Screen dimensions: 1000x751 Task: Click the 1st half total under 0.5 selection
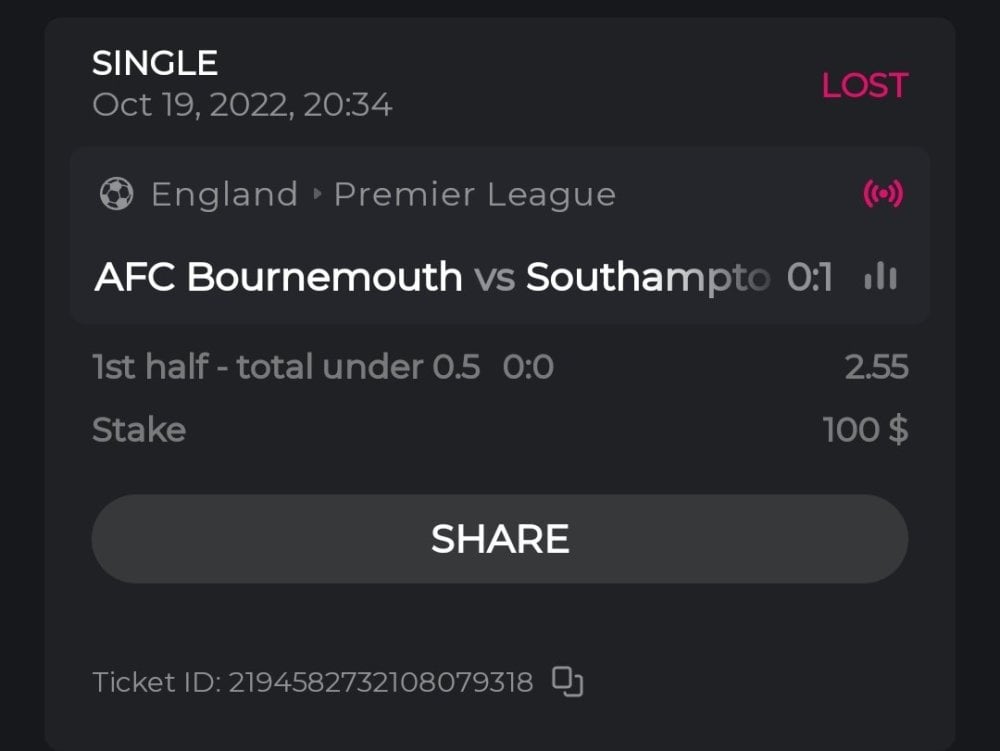tap(286, 368)
